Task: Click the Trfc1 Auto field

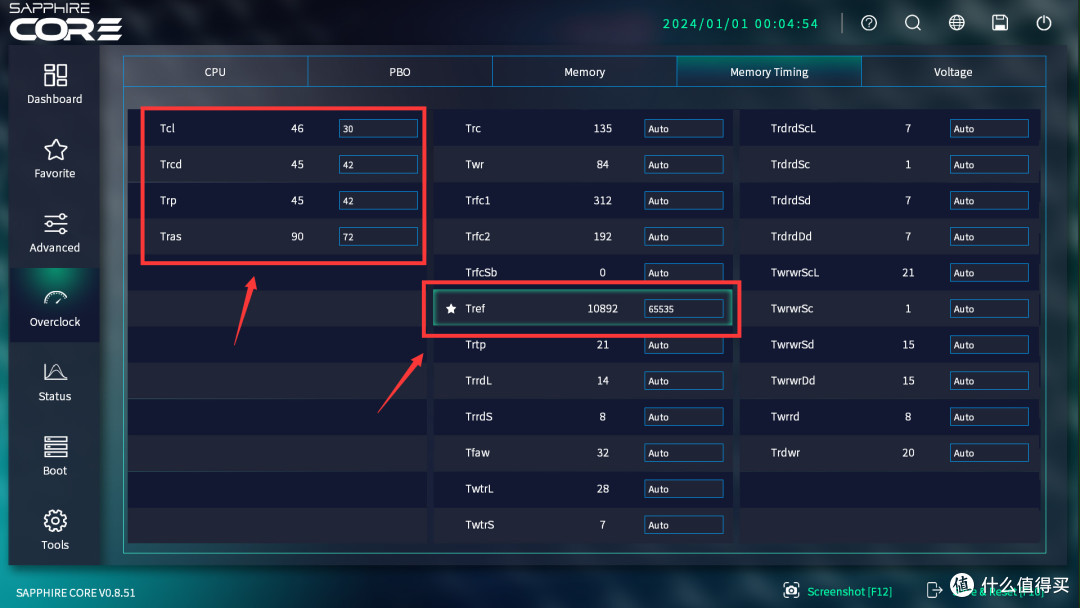Action: [684, 200]
